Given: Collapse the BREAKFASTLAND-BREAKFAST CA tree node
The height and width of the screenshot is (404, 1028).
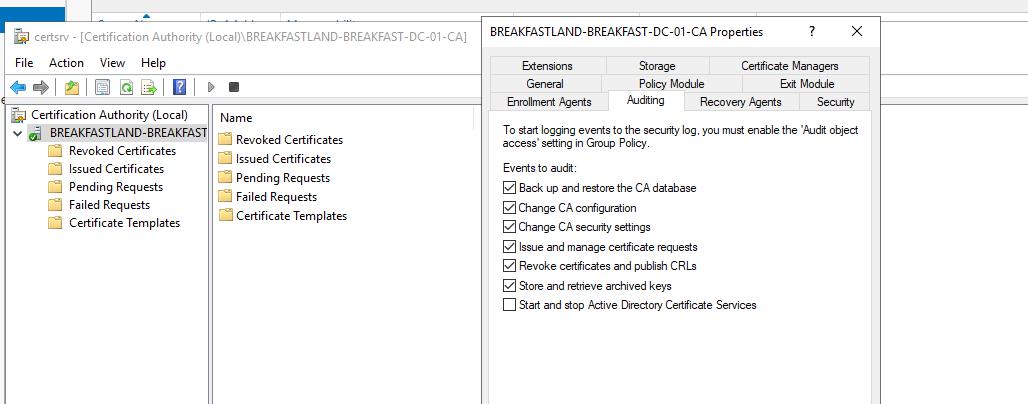Looking at the screenshot, I should tap(17, 133).
